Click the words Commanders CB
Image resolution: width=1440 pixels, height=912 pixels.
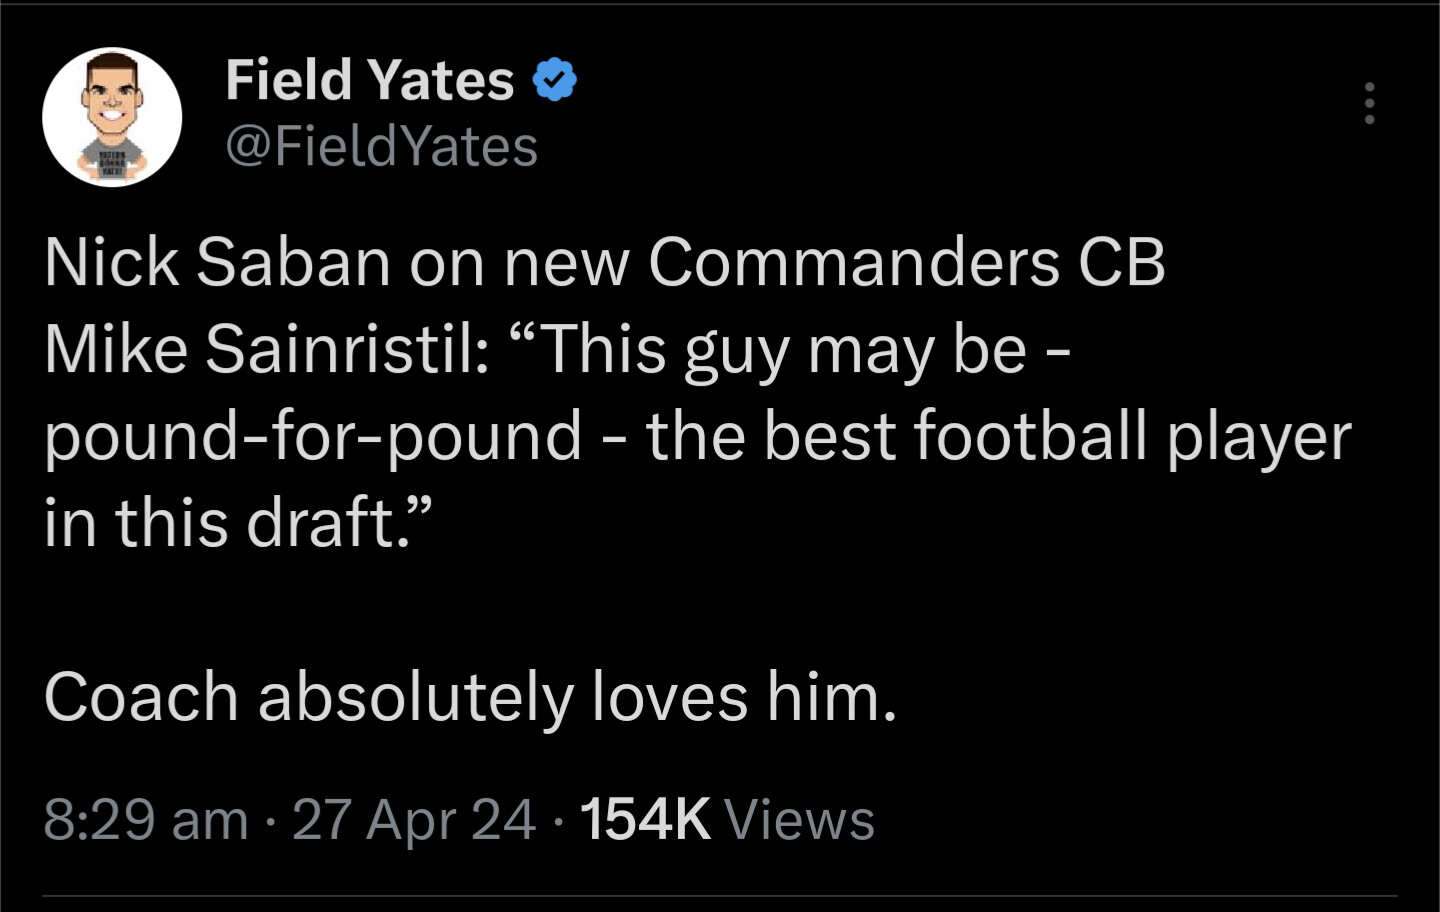point(906,263)
